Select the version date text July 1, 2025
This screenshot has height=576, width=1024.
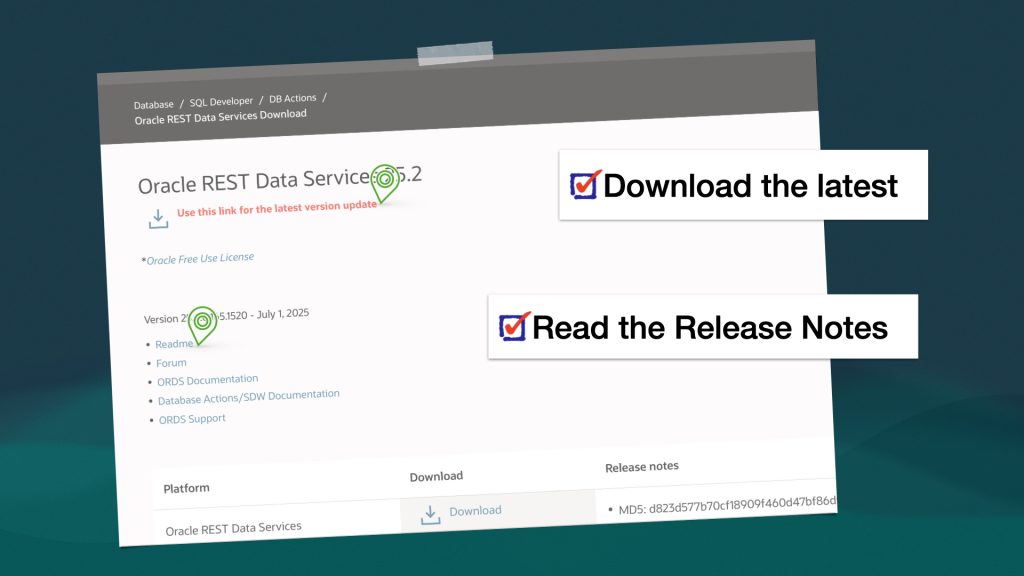pyautogui.click(x=283, y=314)
